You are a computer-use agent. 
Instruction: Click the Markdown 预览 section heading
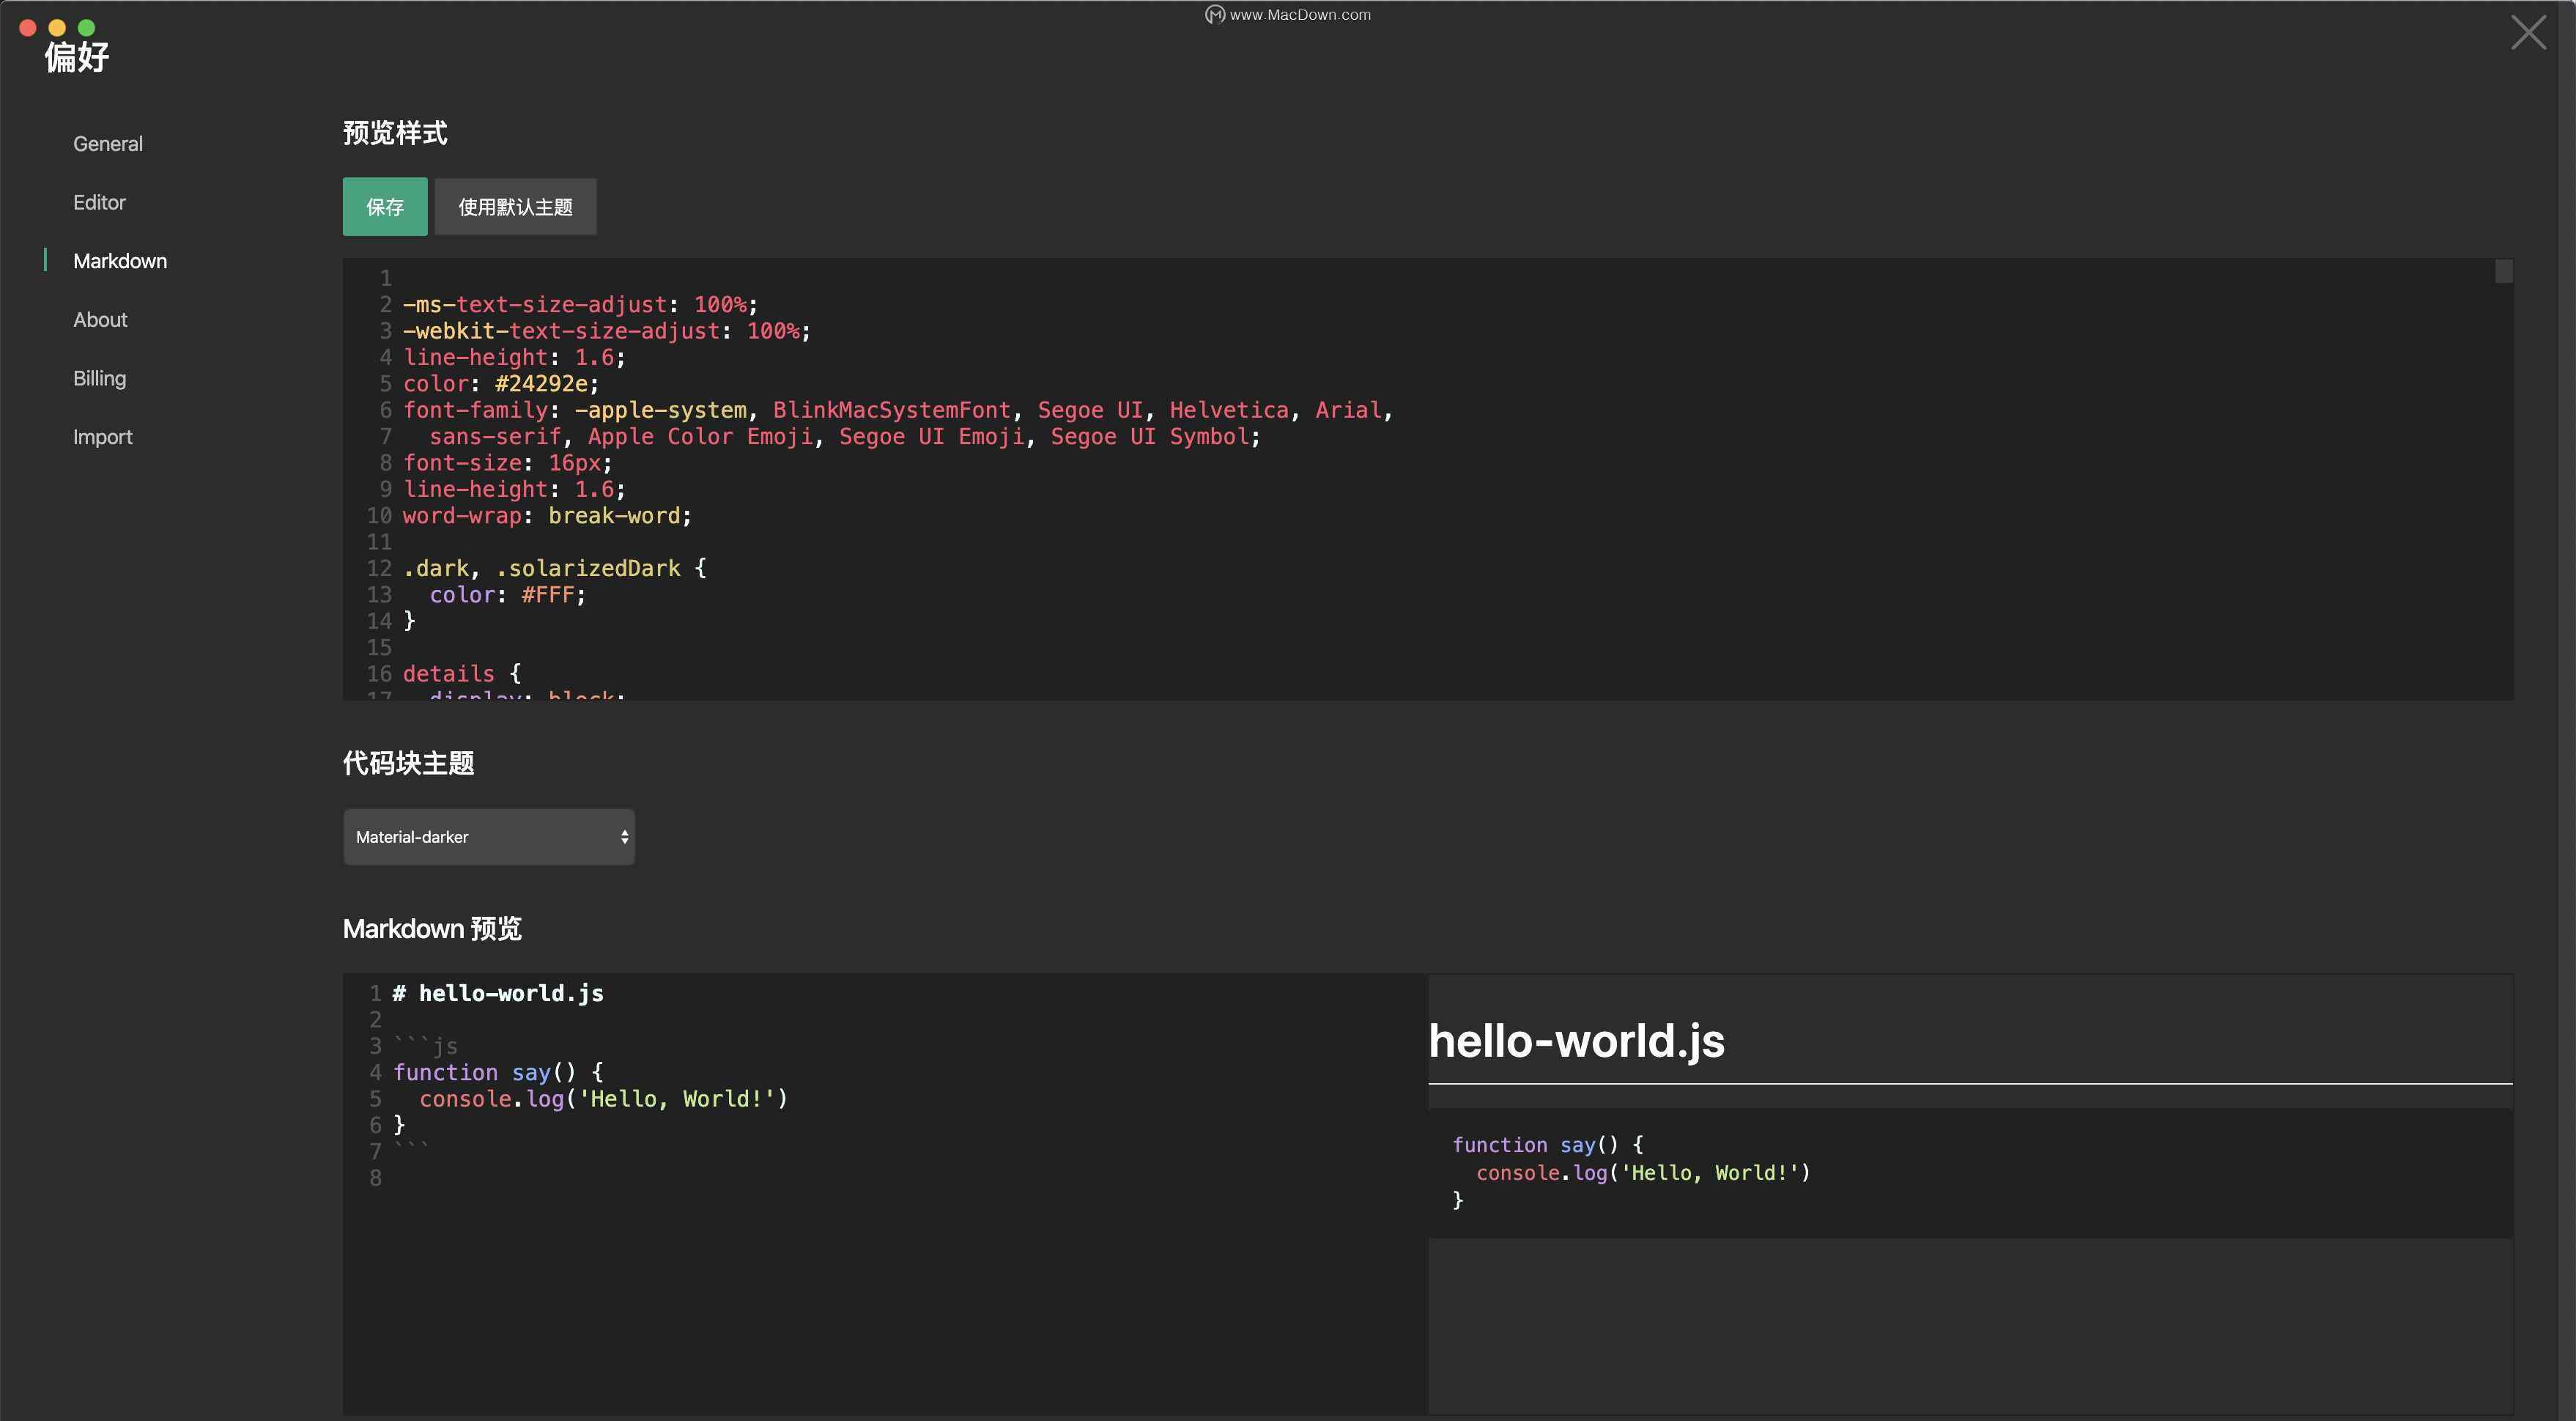click(432, 929)
